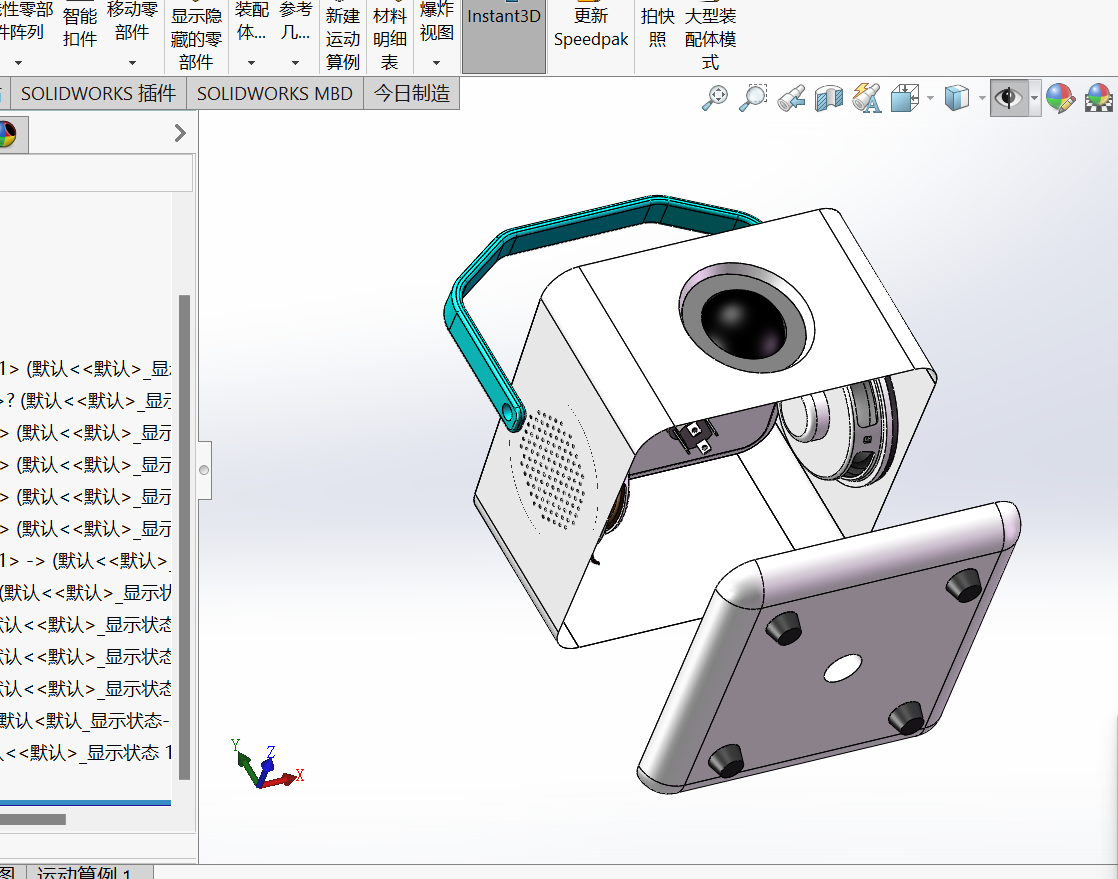
Task: Click the Dynamic Annotation Views icon
Action: click(866, 98)
